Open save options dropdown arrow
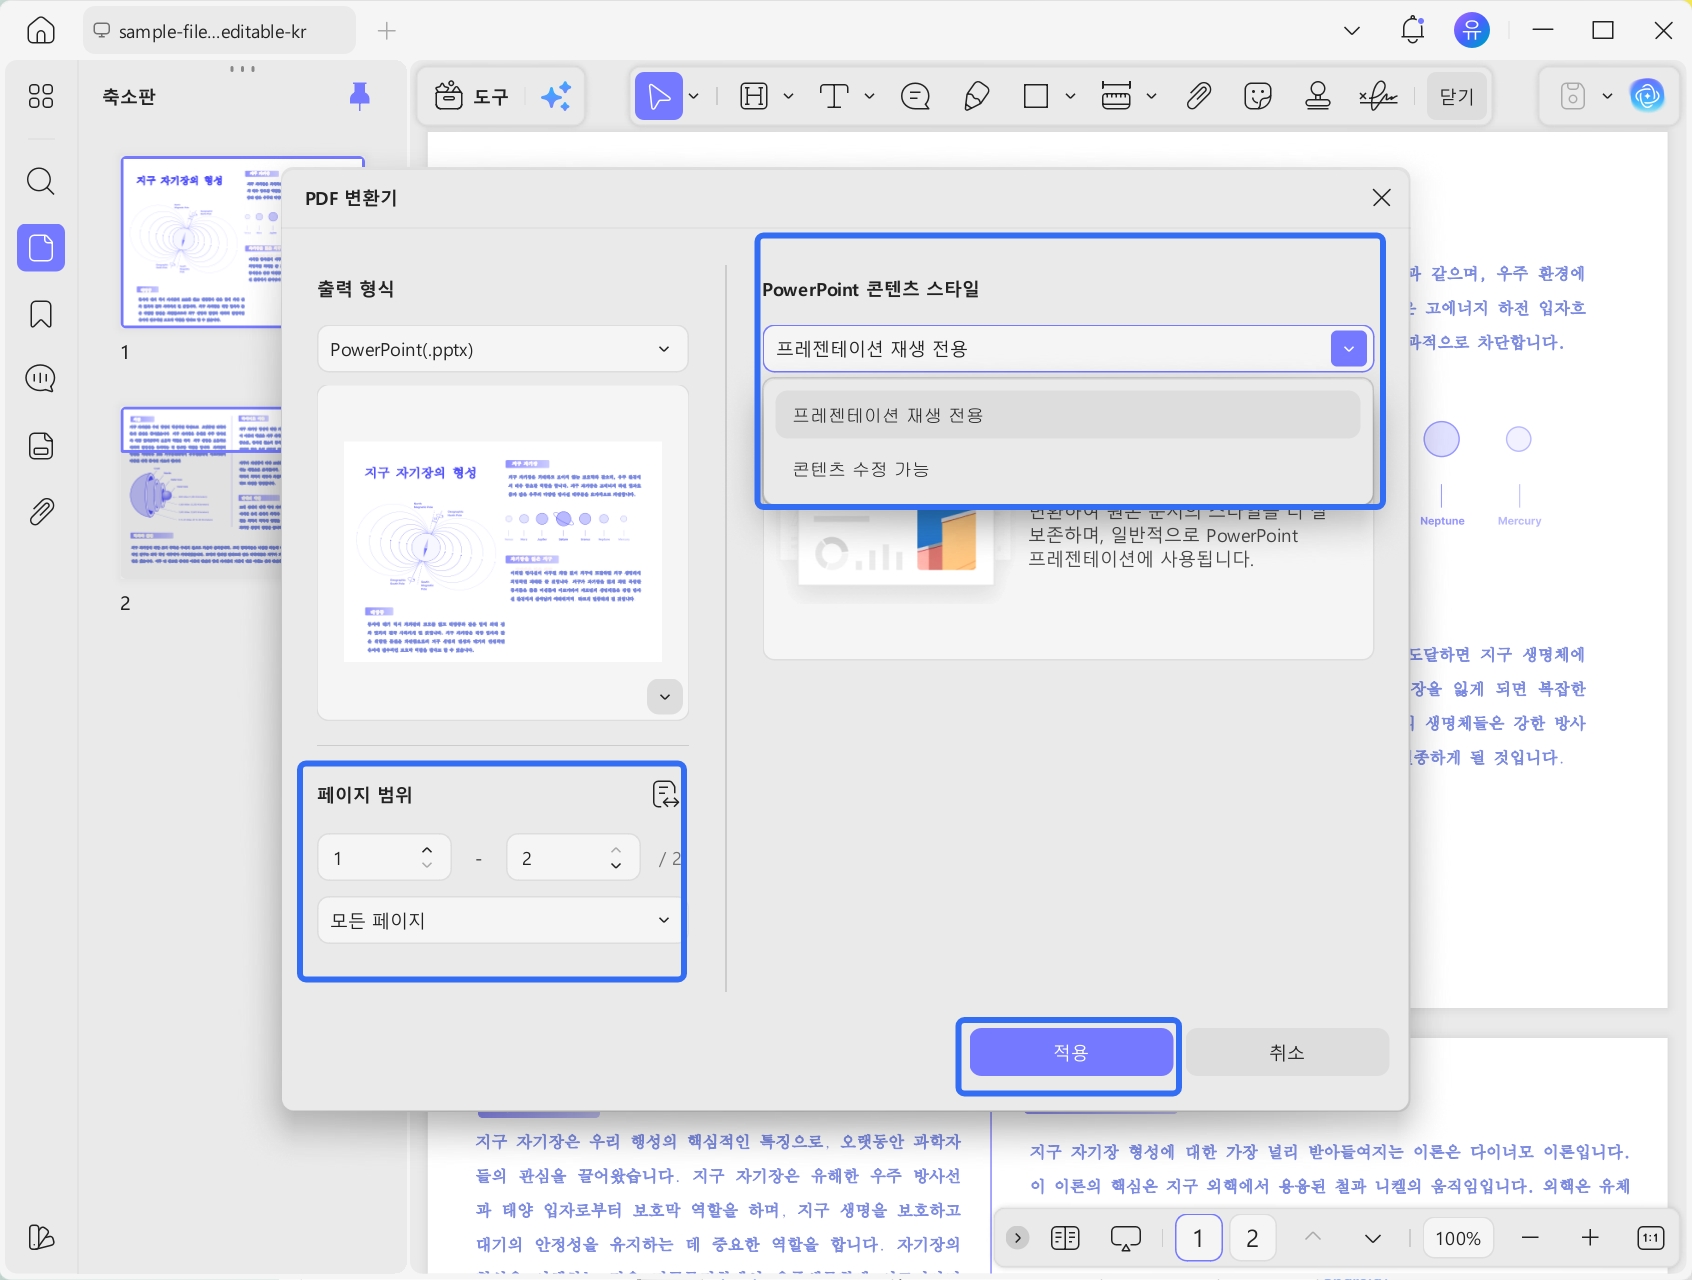The image size is (1692, 1280). tap(1607, 96)
